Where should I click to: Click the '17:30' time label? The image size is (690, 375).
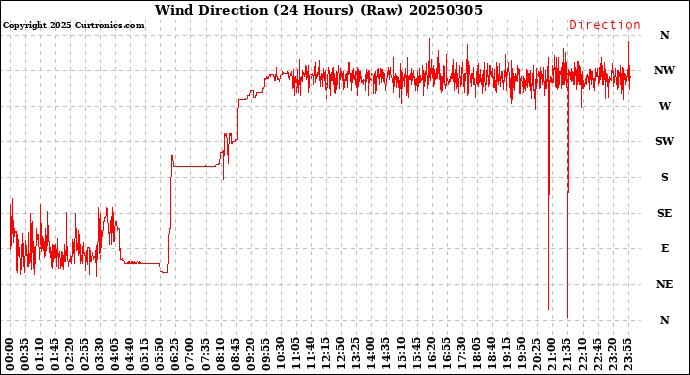pos(462,354)
